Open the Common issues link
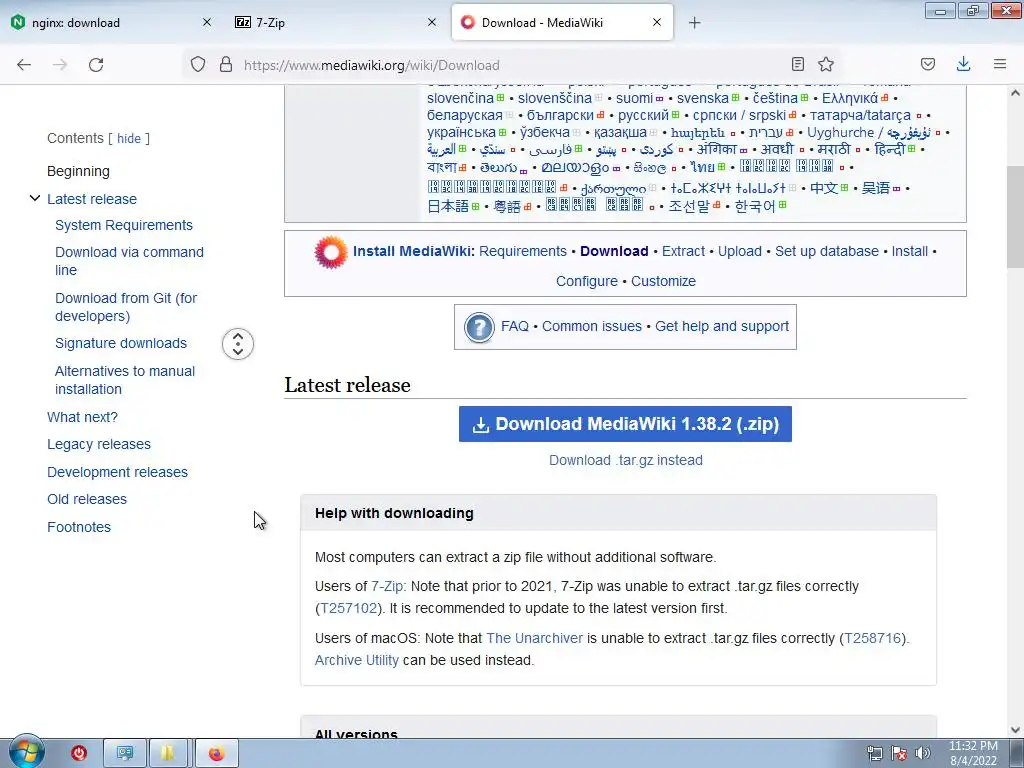This screenshot has height=768, width=1024. coord(592,326)
